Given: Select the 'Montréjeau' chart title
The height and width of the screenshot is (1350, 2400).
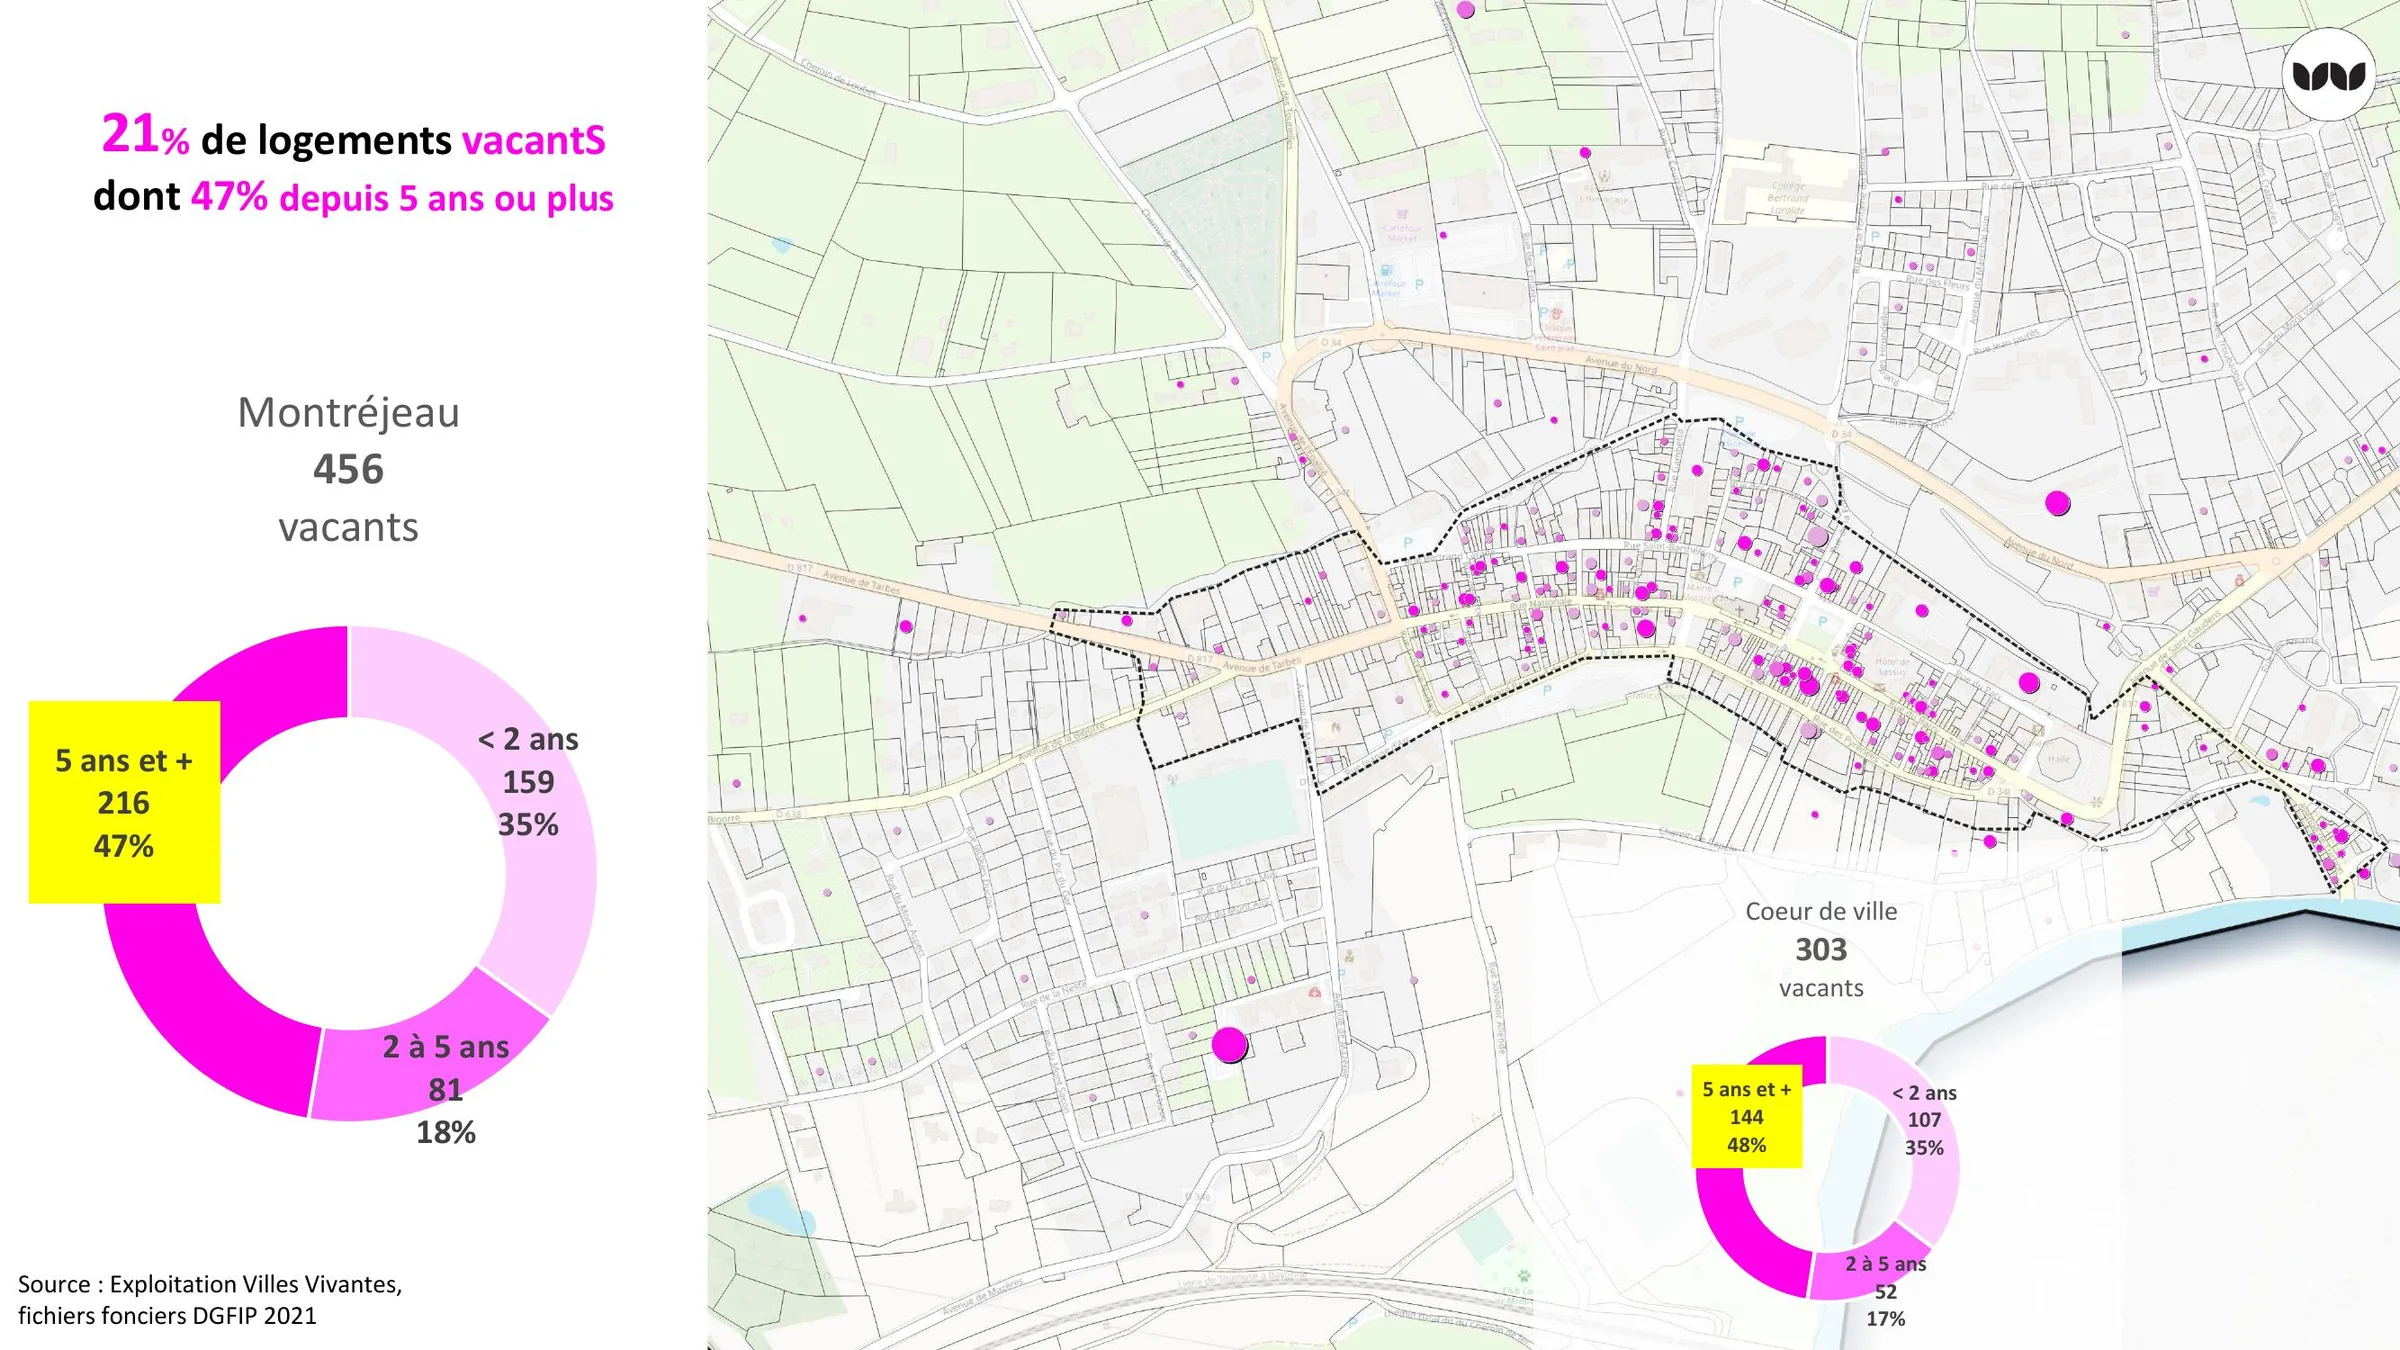Looking at the screenshot, I should coord(348,412).
